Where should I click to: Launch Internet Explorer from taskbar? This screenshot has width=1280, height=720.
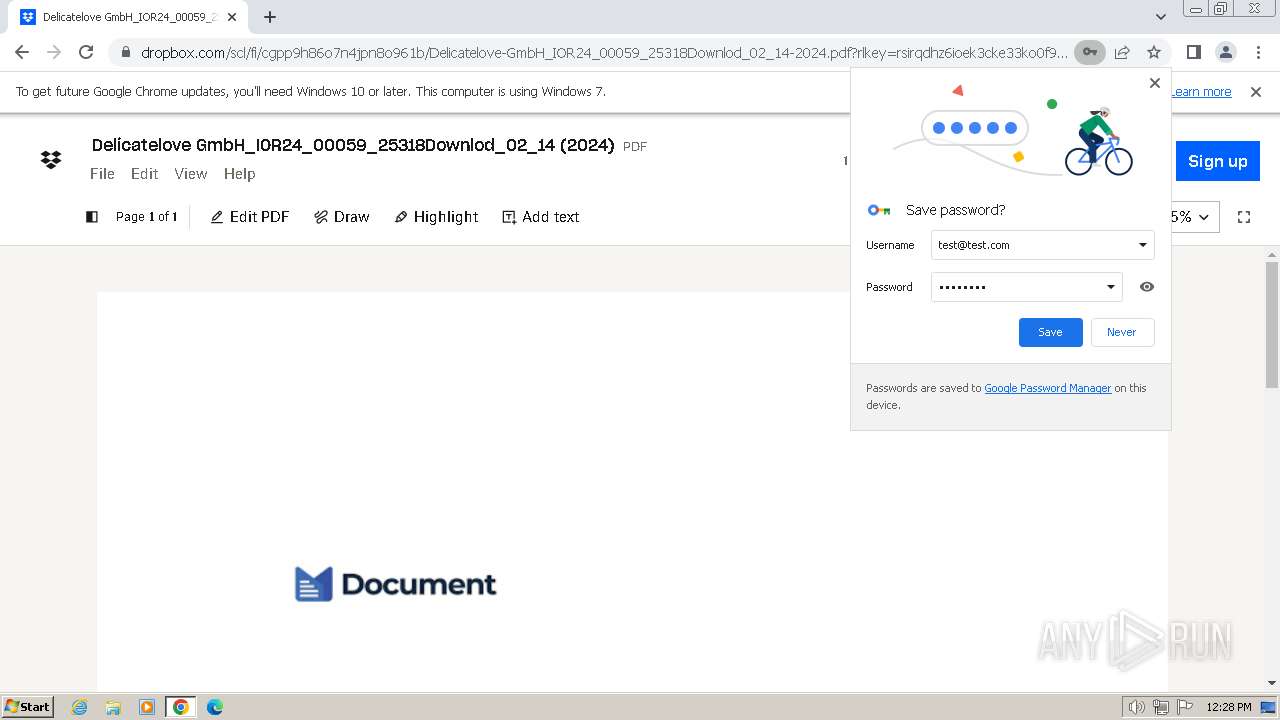coord(79,707)
